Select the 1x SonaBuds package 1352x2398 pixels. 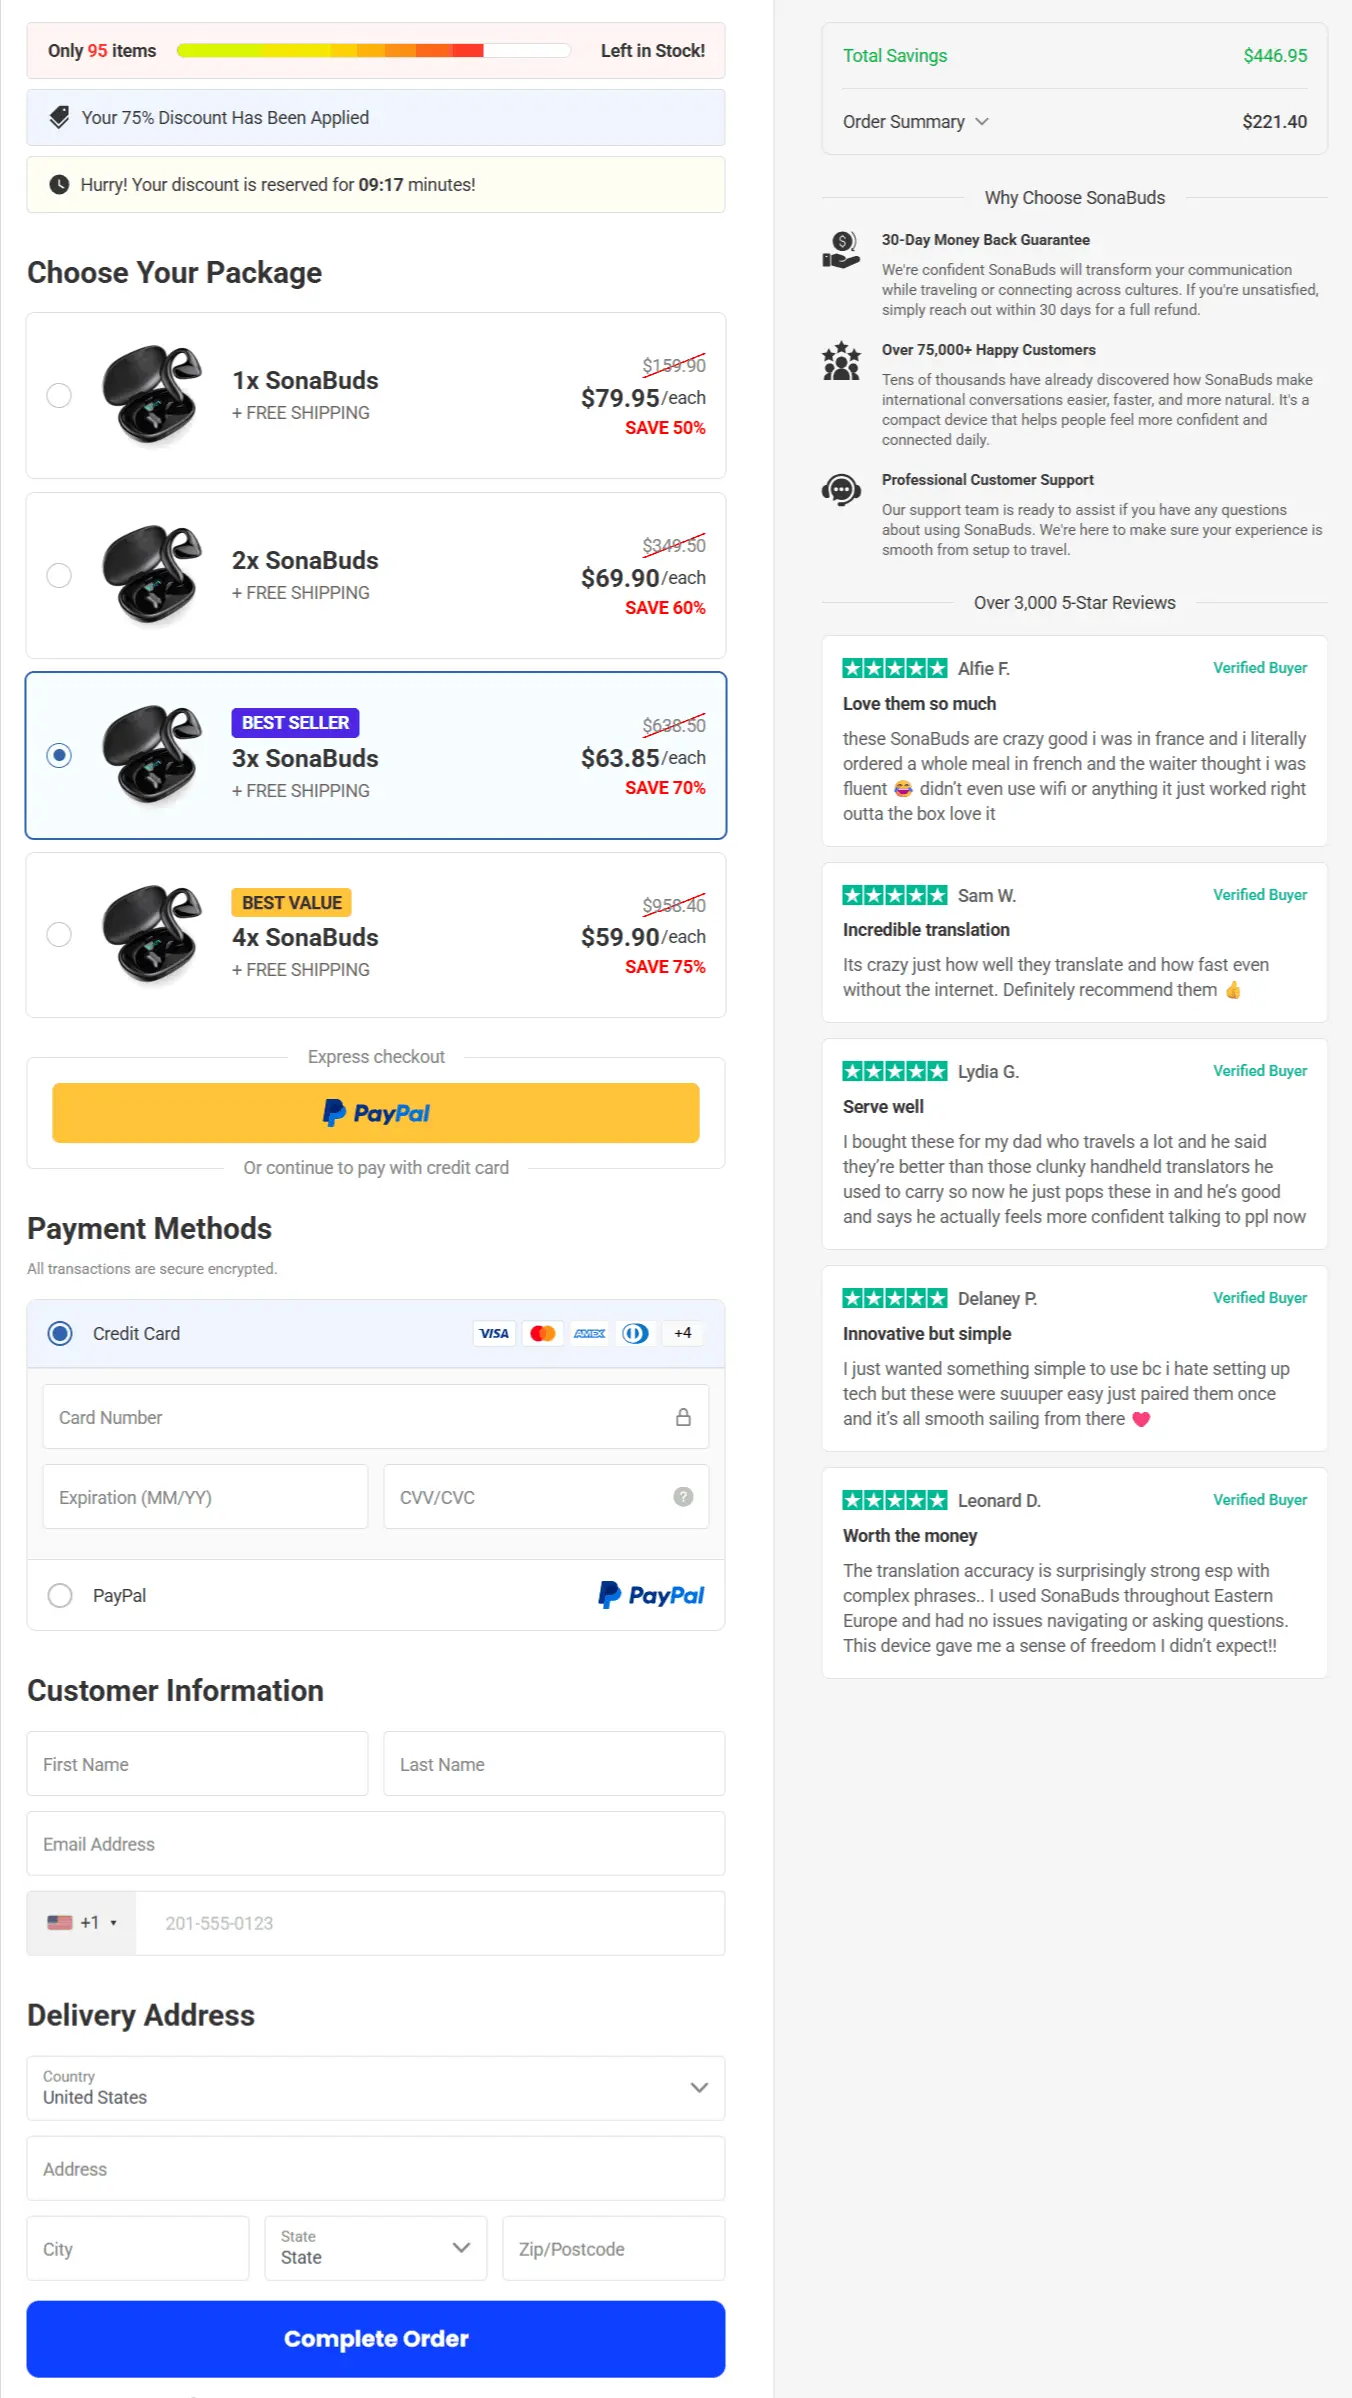point(59,396)
